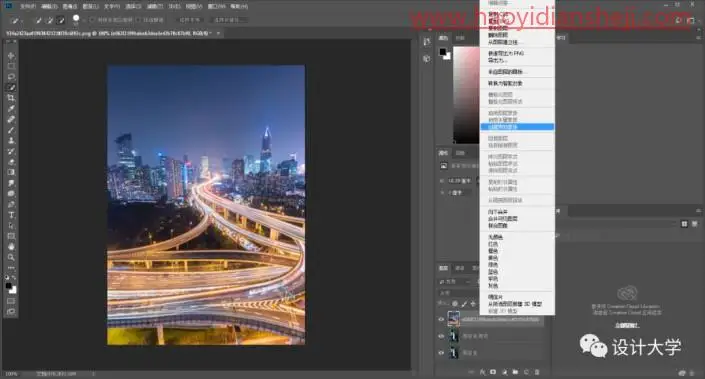Viewport: 705px width, 379px height.
Task: Select the Rectangular Marquee tool
Action: pos(11,66)
